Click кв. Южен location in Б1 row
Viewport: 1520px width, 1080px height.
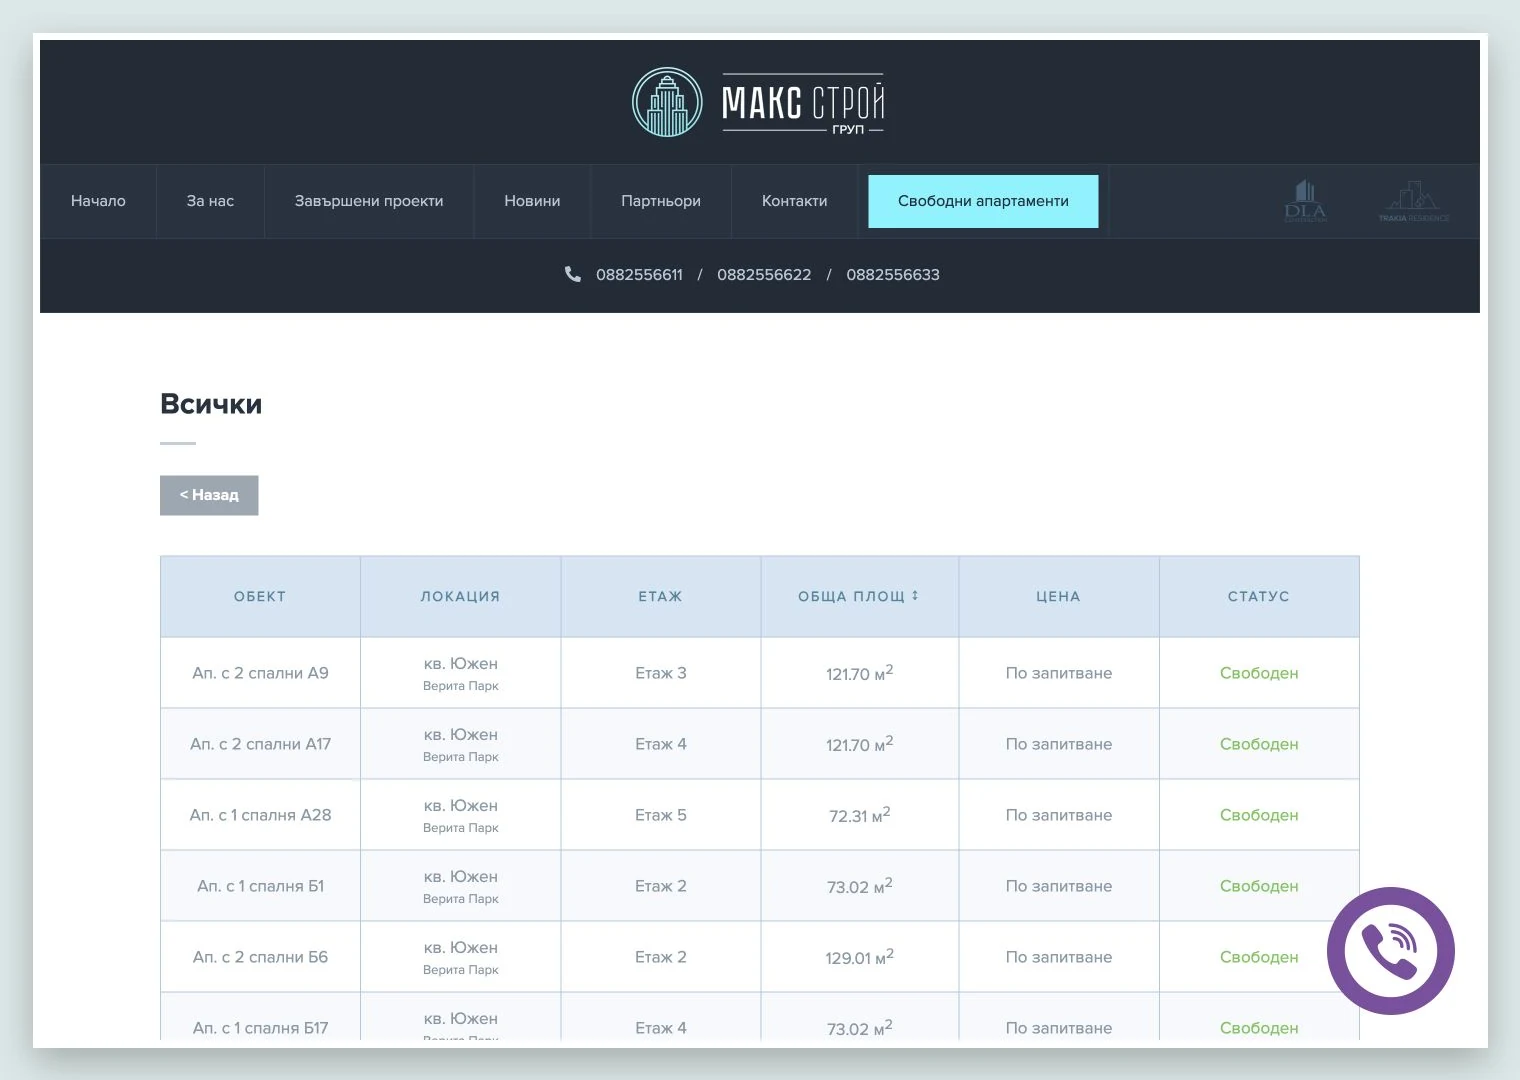pyautogui.click(x=460, y=876)
